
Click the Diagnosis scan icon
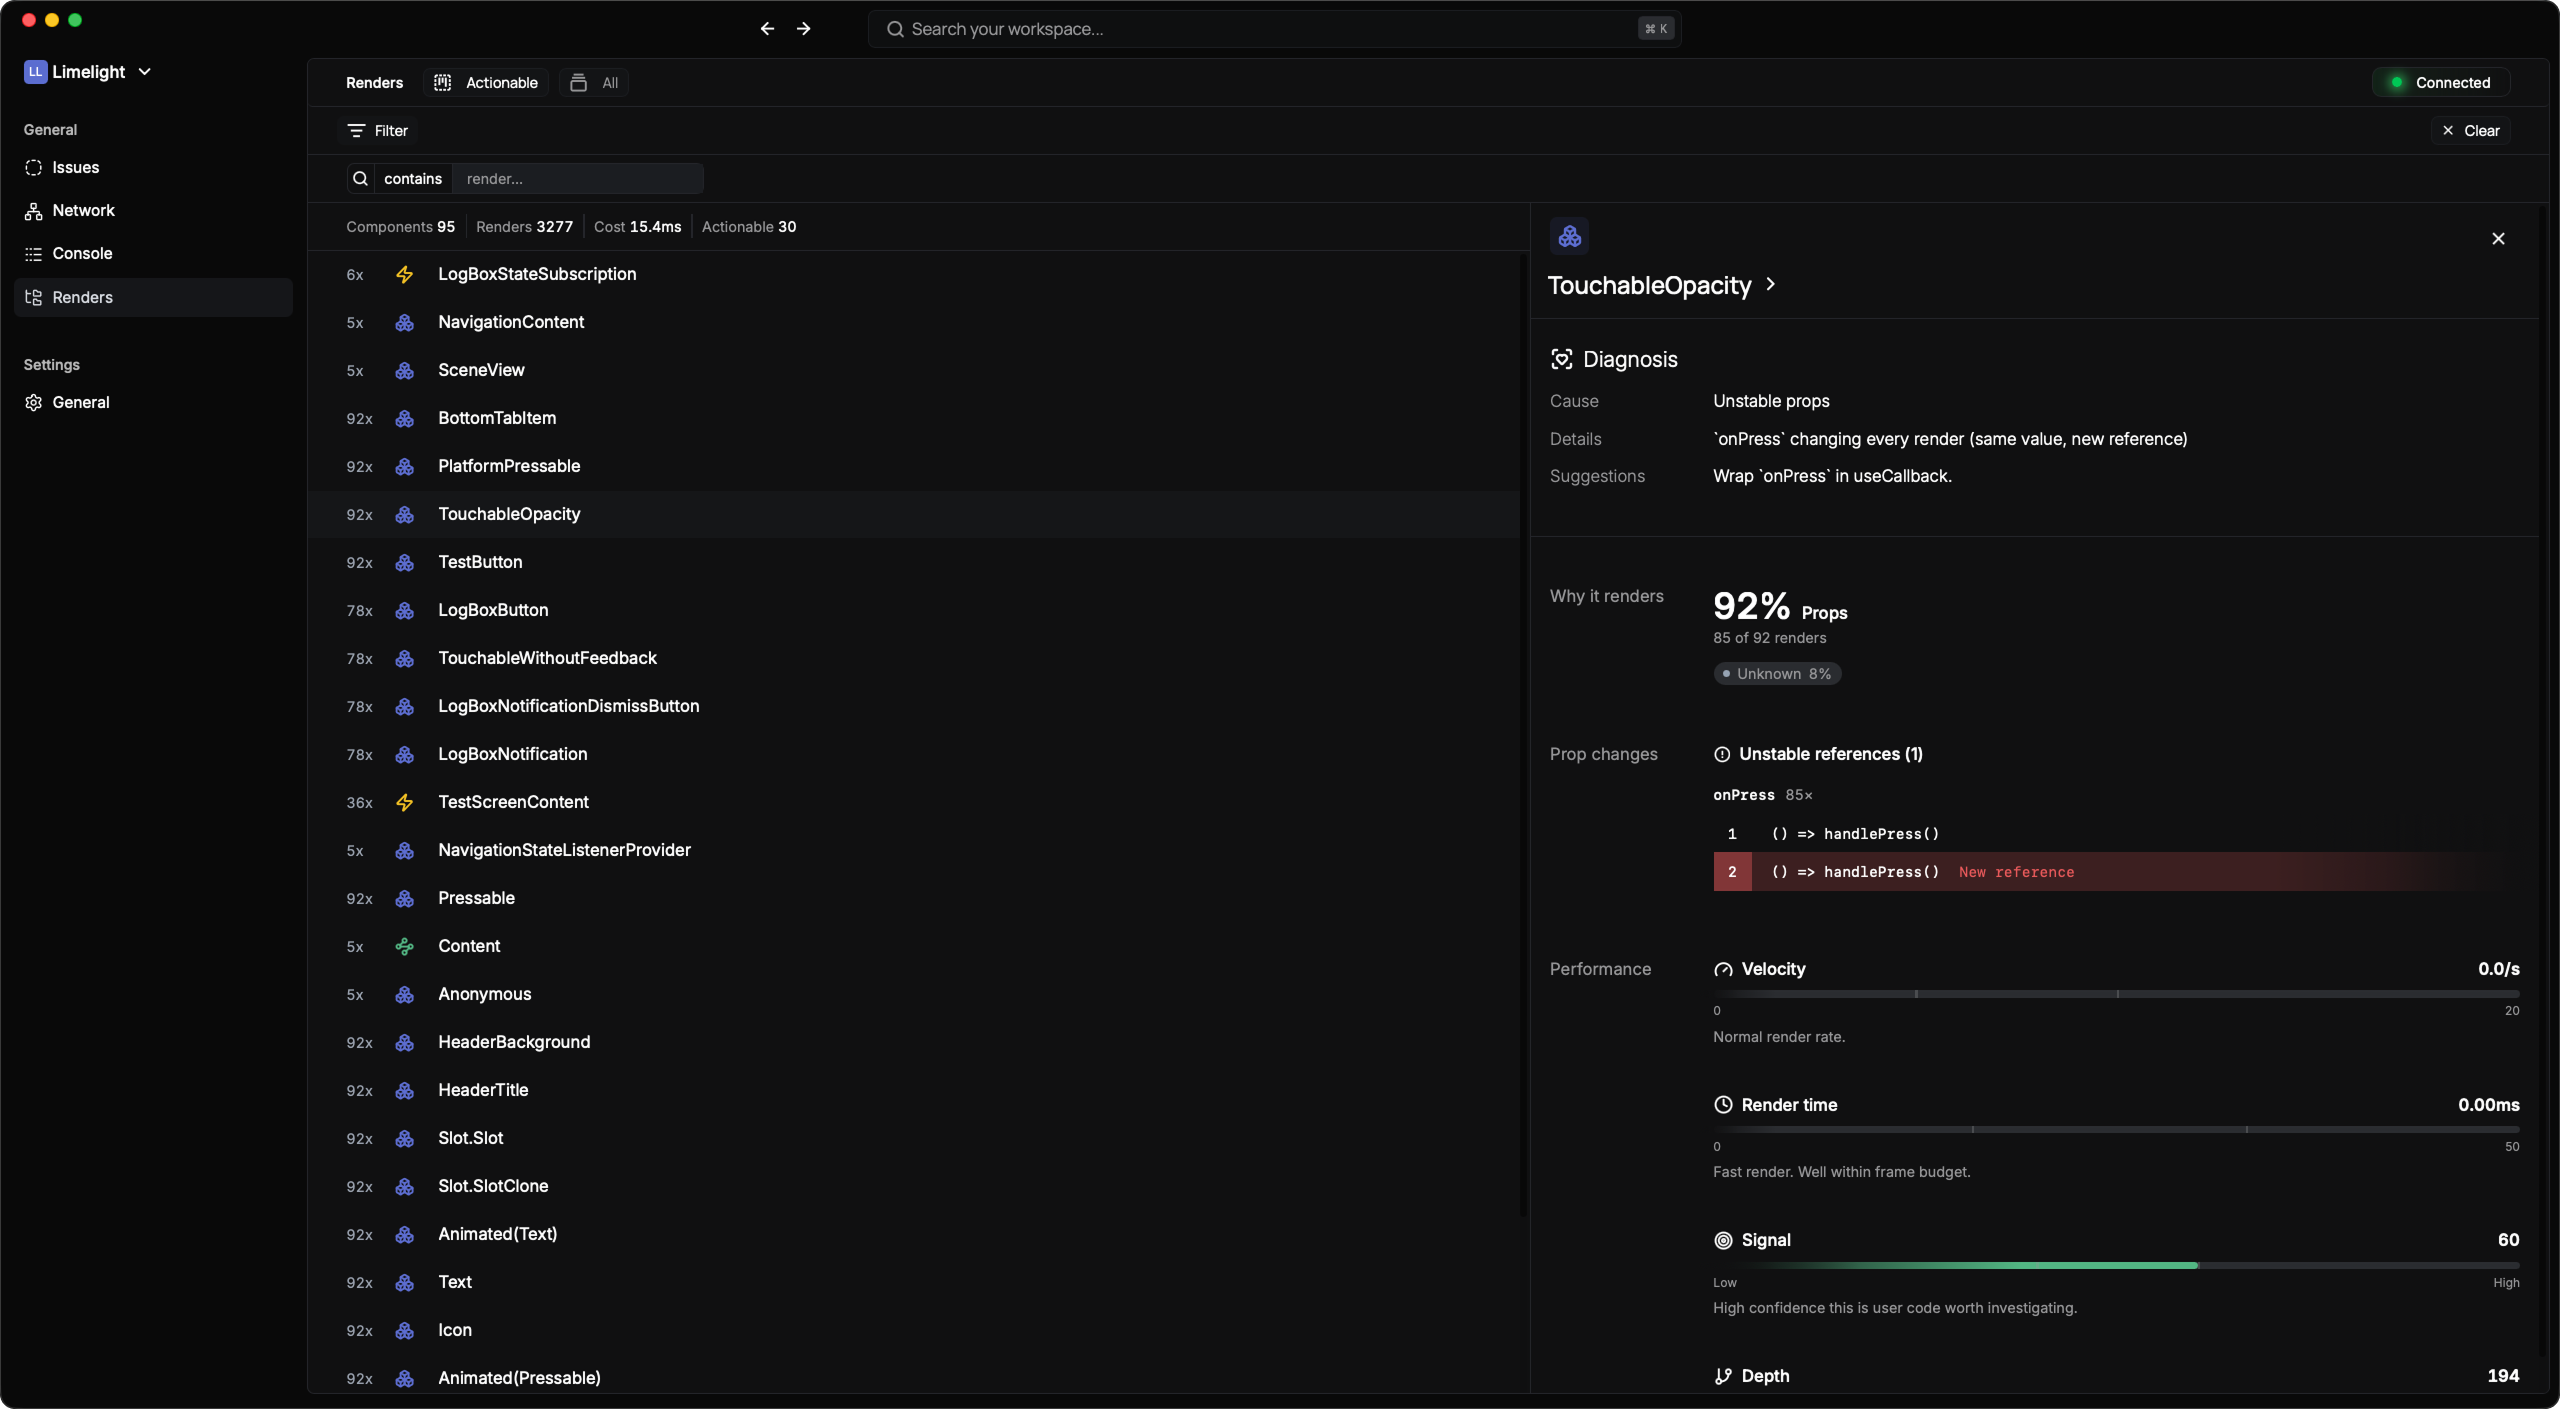coord(1561,359)
